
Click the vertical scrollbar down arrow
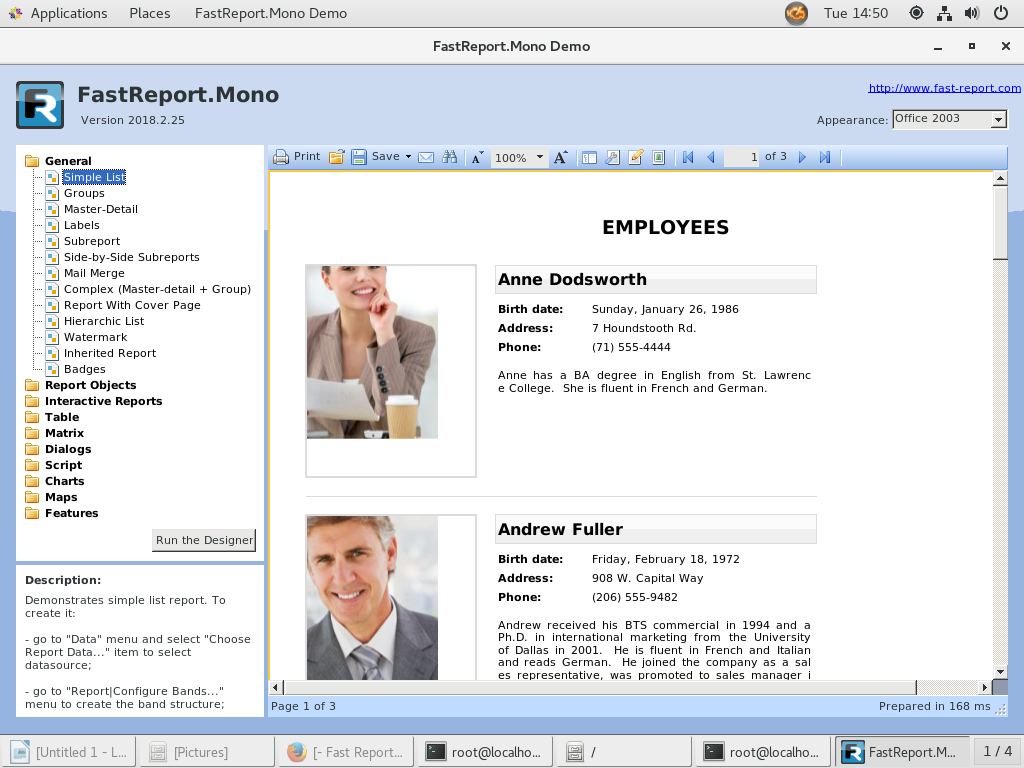click(x=1000, y=671)
